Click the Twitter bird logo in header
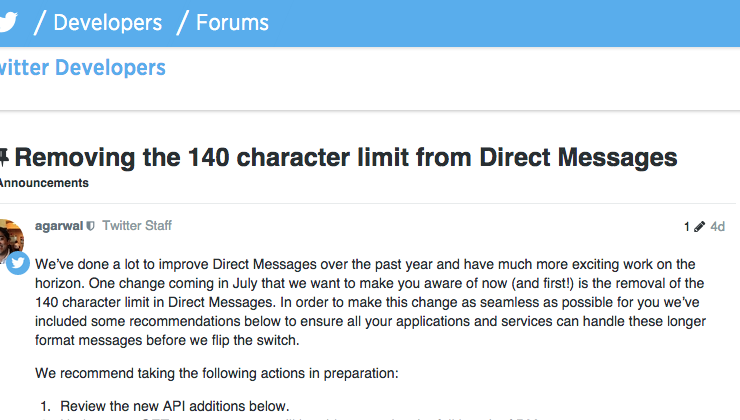The width and height of the screenshot is (740, 420). click(x=8, y=22)
